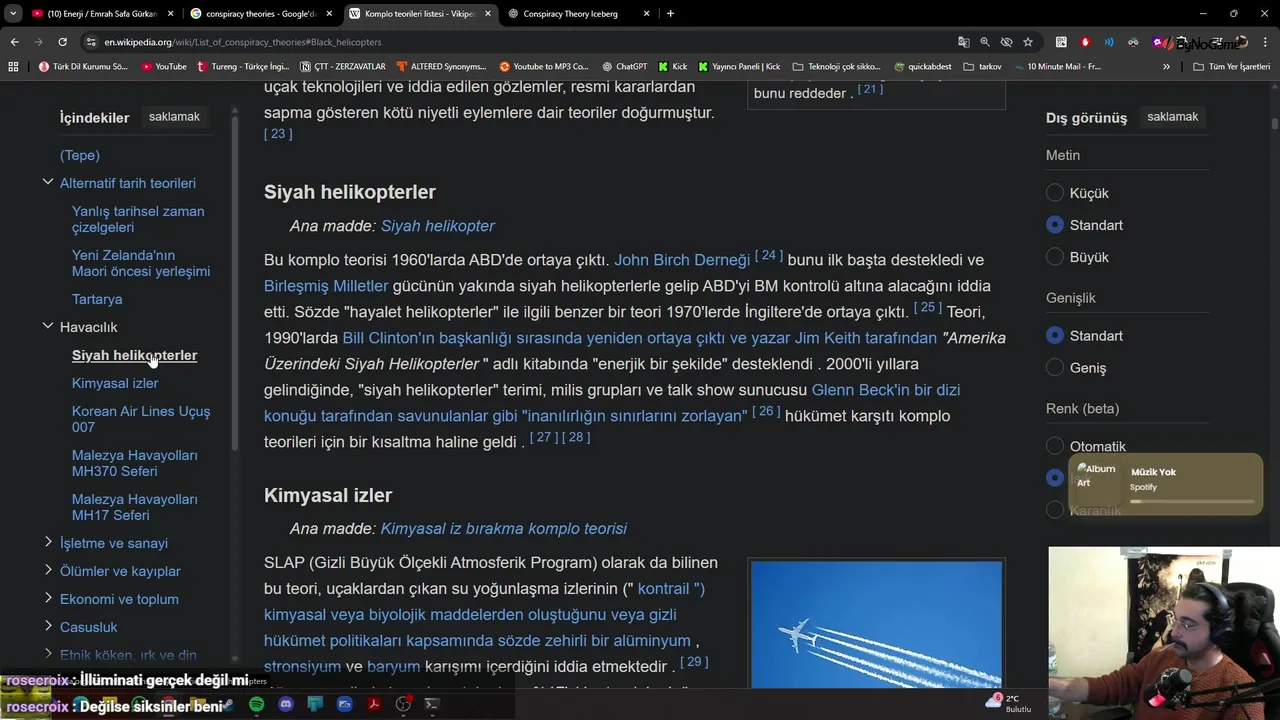Click the Spotify widget progress bar
The image size is (1280, 720).
coord(1192,501)
